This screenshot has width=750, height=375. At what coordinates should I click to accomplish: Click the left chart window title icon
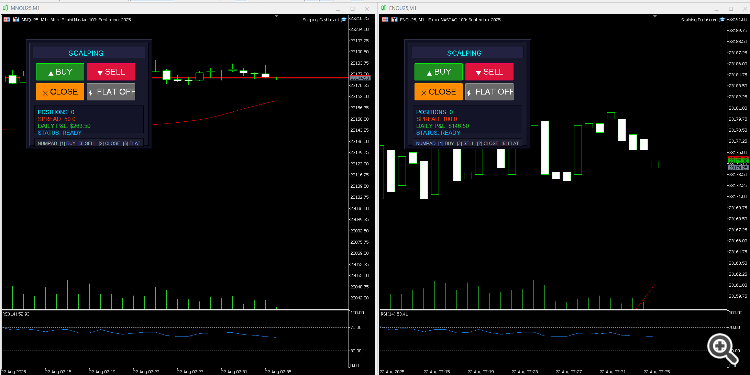click(6, 9)
